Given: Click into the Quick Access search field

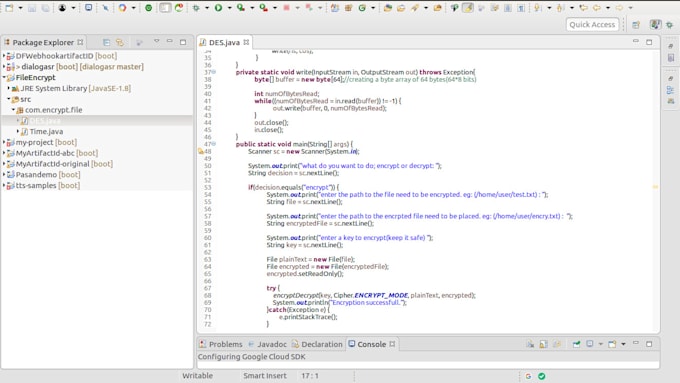Looking at the screenshot, I should click(x=592, y=24).
